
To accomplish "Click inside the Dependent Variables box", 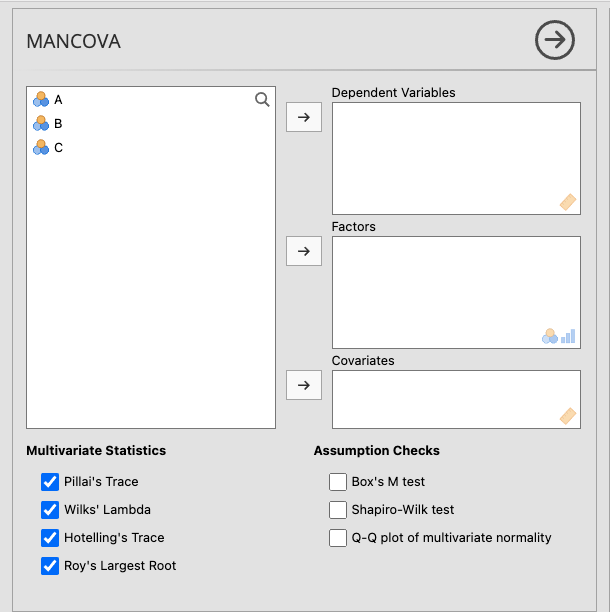I will click(455, 157).
